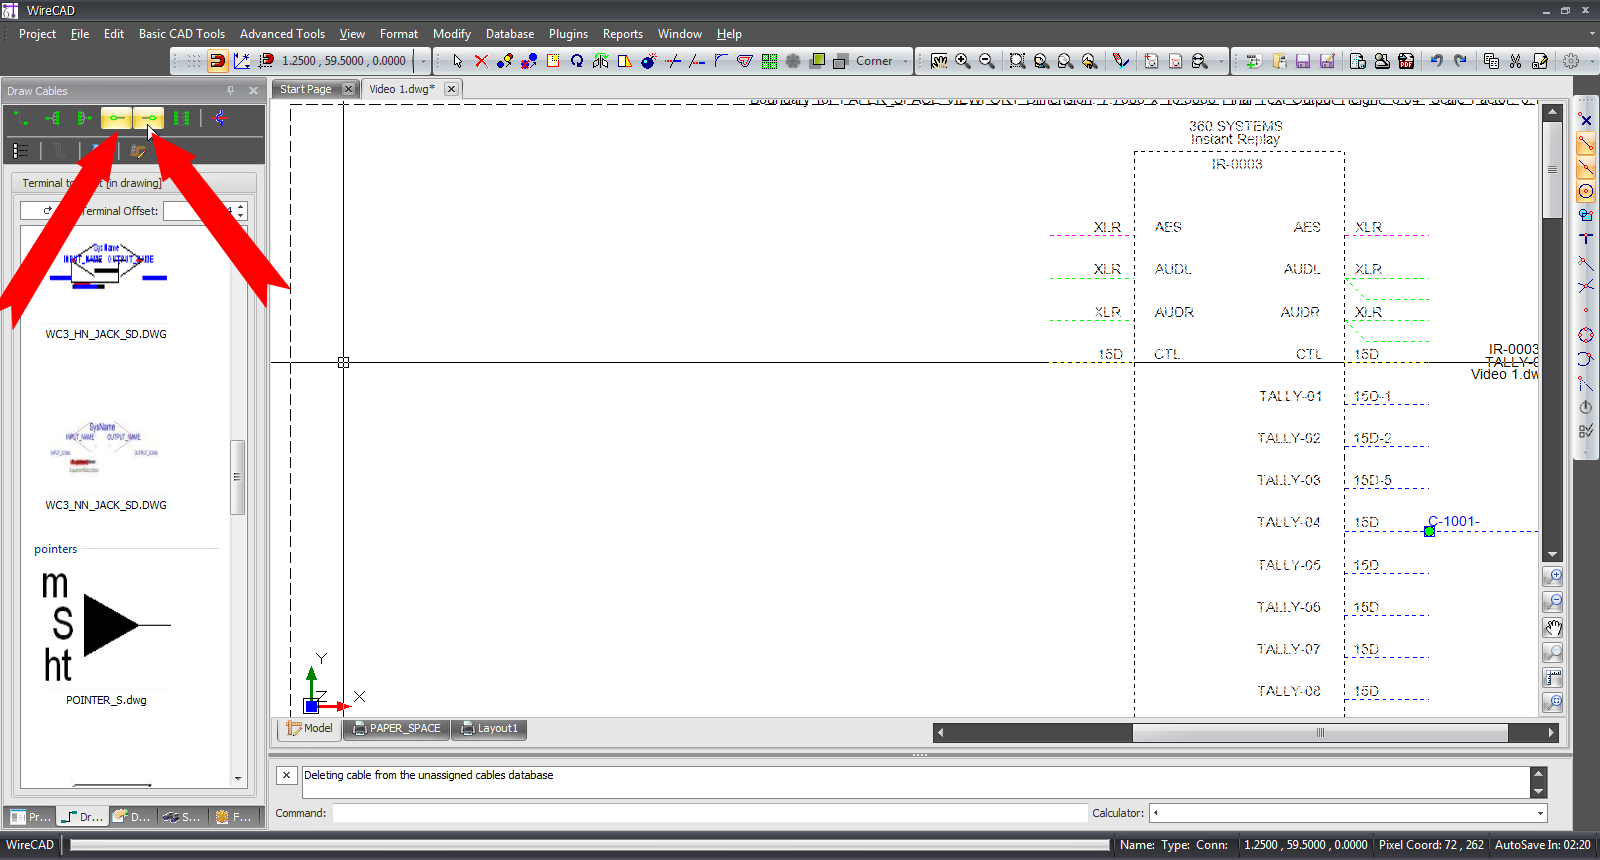
Task: Click the Save floppy disk icon
Action: 1303,61
